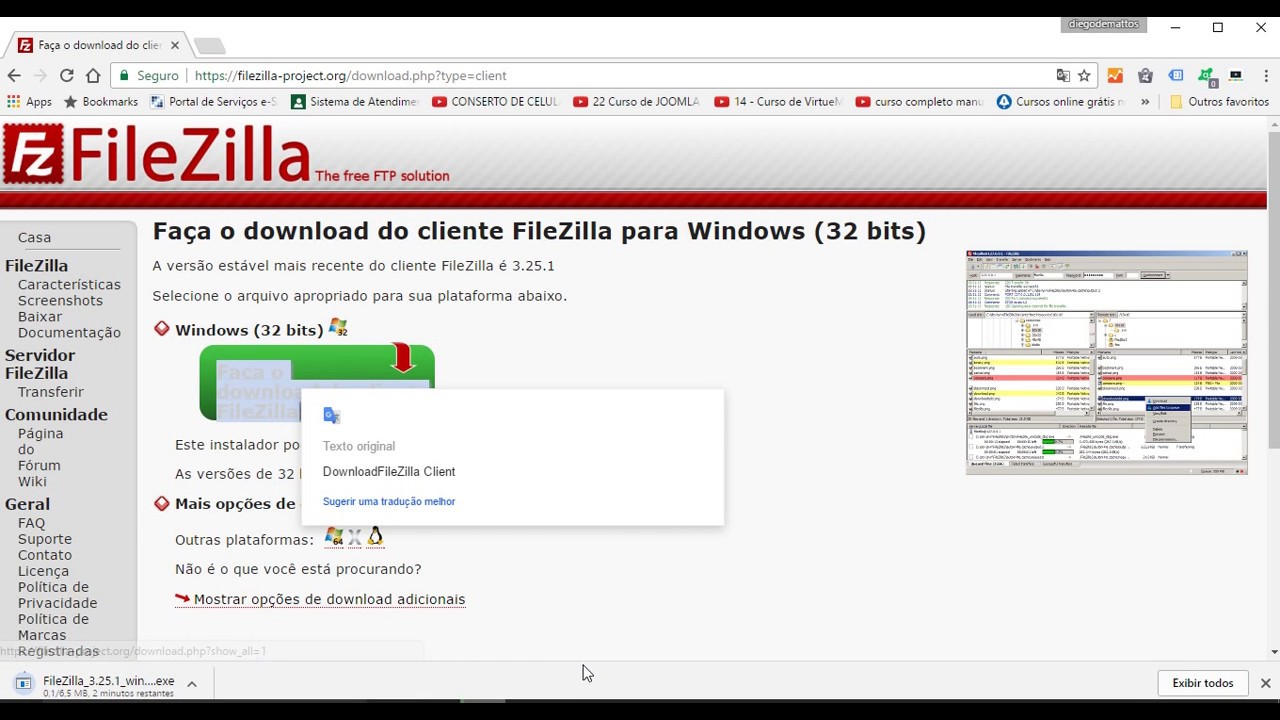Viewport: 1280px width, 720px height.
Task: Click the browser forward arrow
Action: [40, 75]
